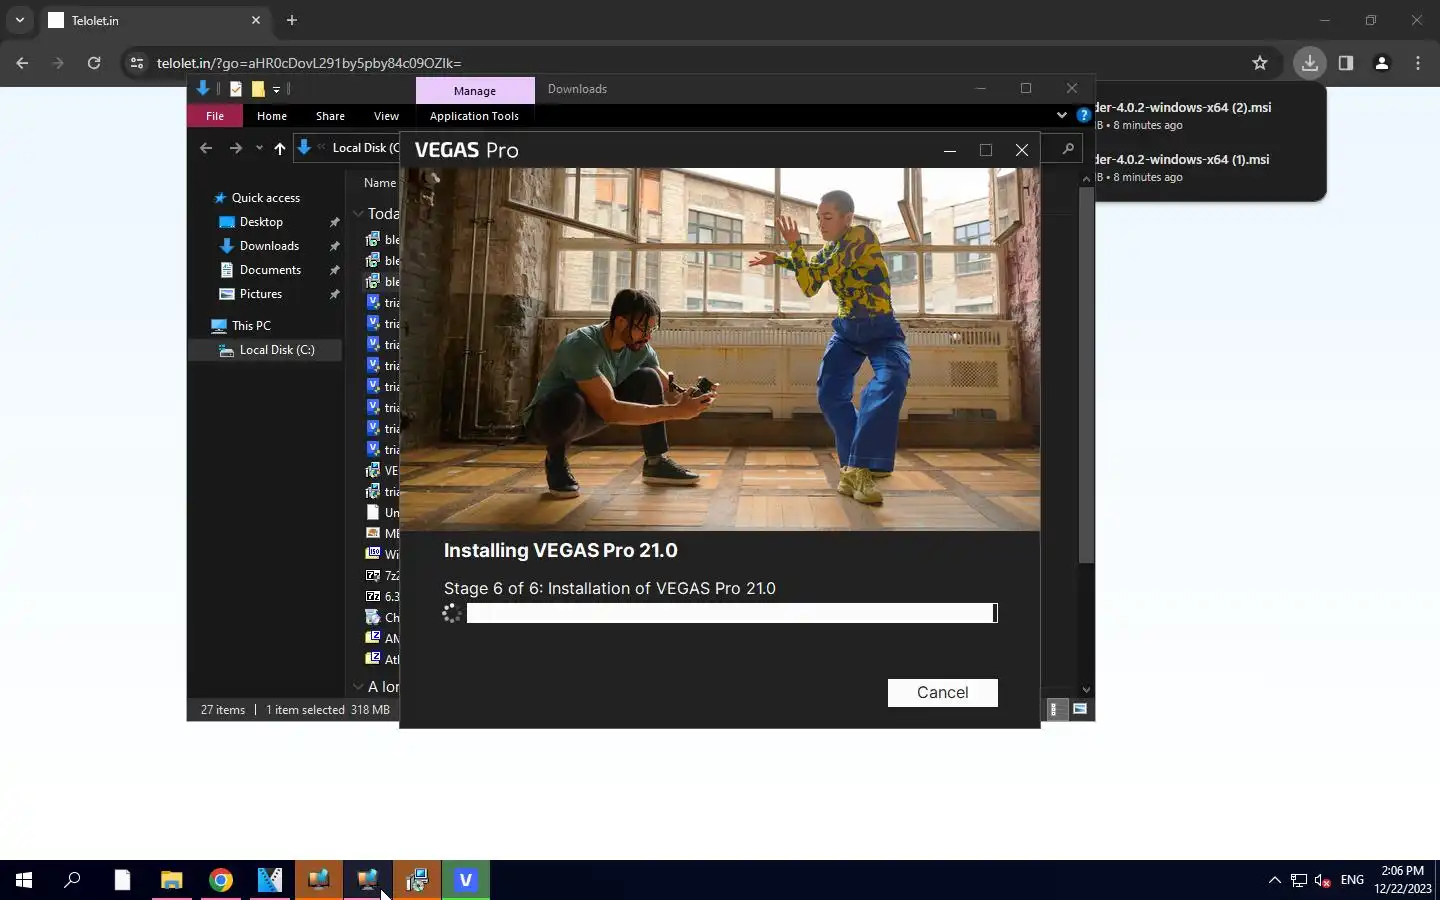Image resolution: width=1440 pixels, height=900 pixels.
Task: Bookmark this page with the star icon
Action: [1260, 63]
